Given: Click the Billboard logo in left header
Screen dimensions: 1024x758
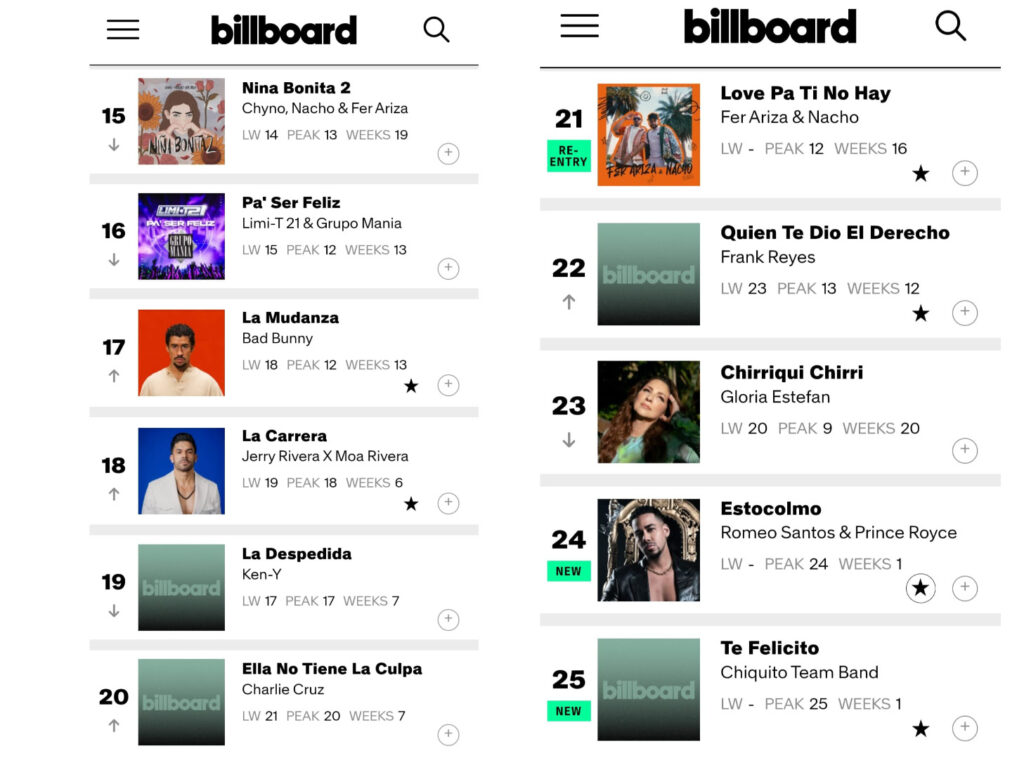Looking at the screenshot, I should pos(283,30).
